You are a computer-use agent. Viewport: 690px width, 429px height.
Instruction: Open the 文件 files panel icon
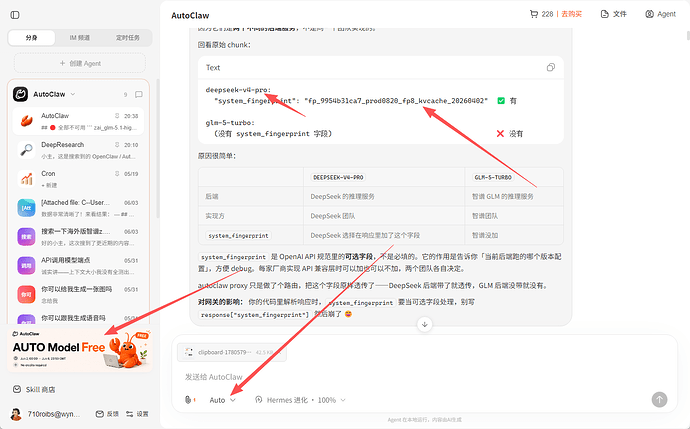tap(605, 14)
